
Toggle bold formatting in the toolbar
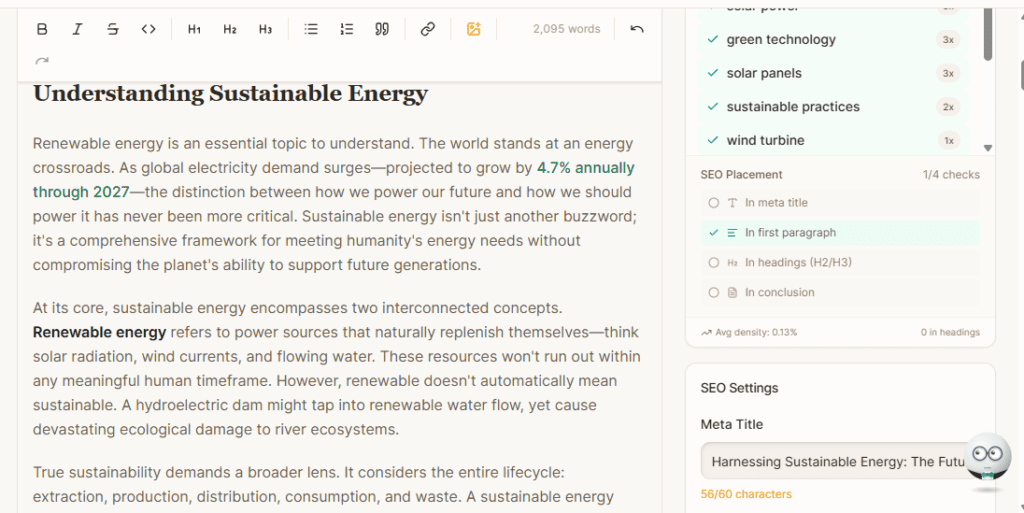[42, 29]
